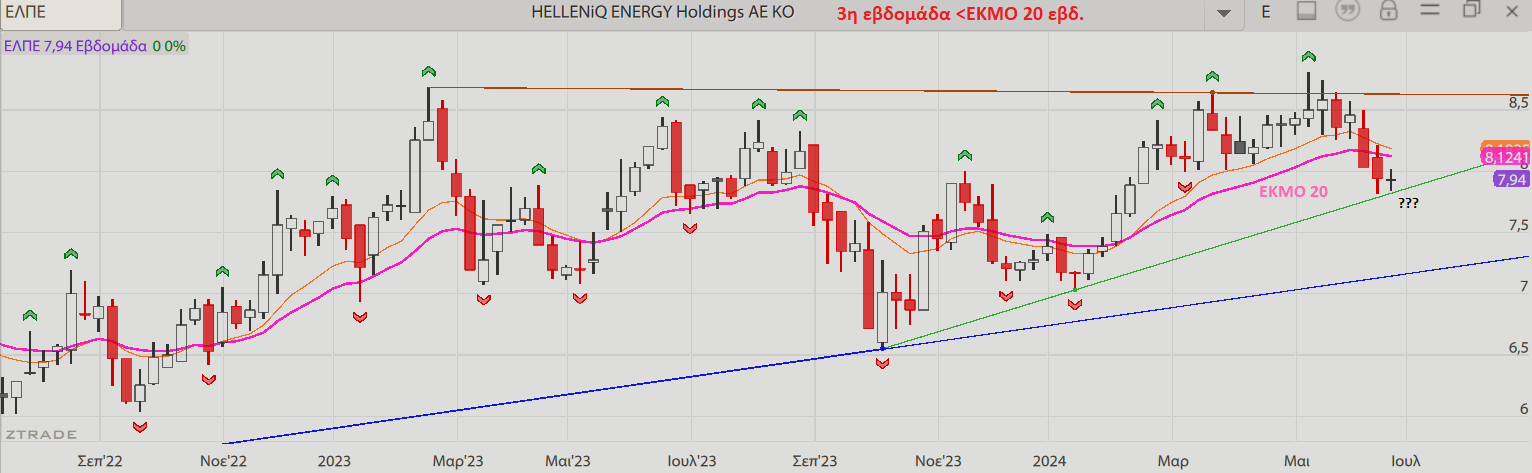Click the purple 7,94 last-price tag
The width and height of the screenshot is (1532, 473).
click(x=1510, y=179)
